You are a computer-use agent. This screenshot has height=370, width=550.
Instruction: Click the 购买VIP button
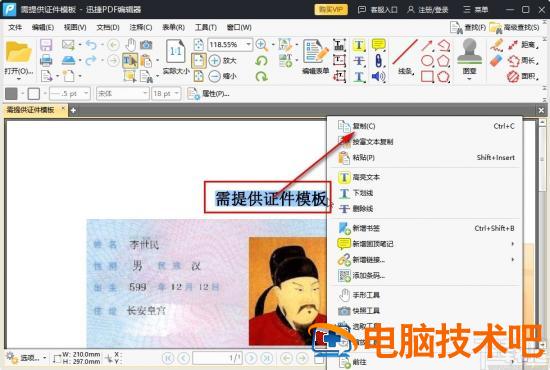click(331, 9)
